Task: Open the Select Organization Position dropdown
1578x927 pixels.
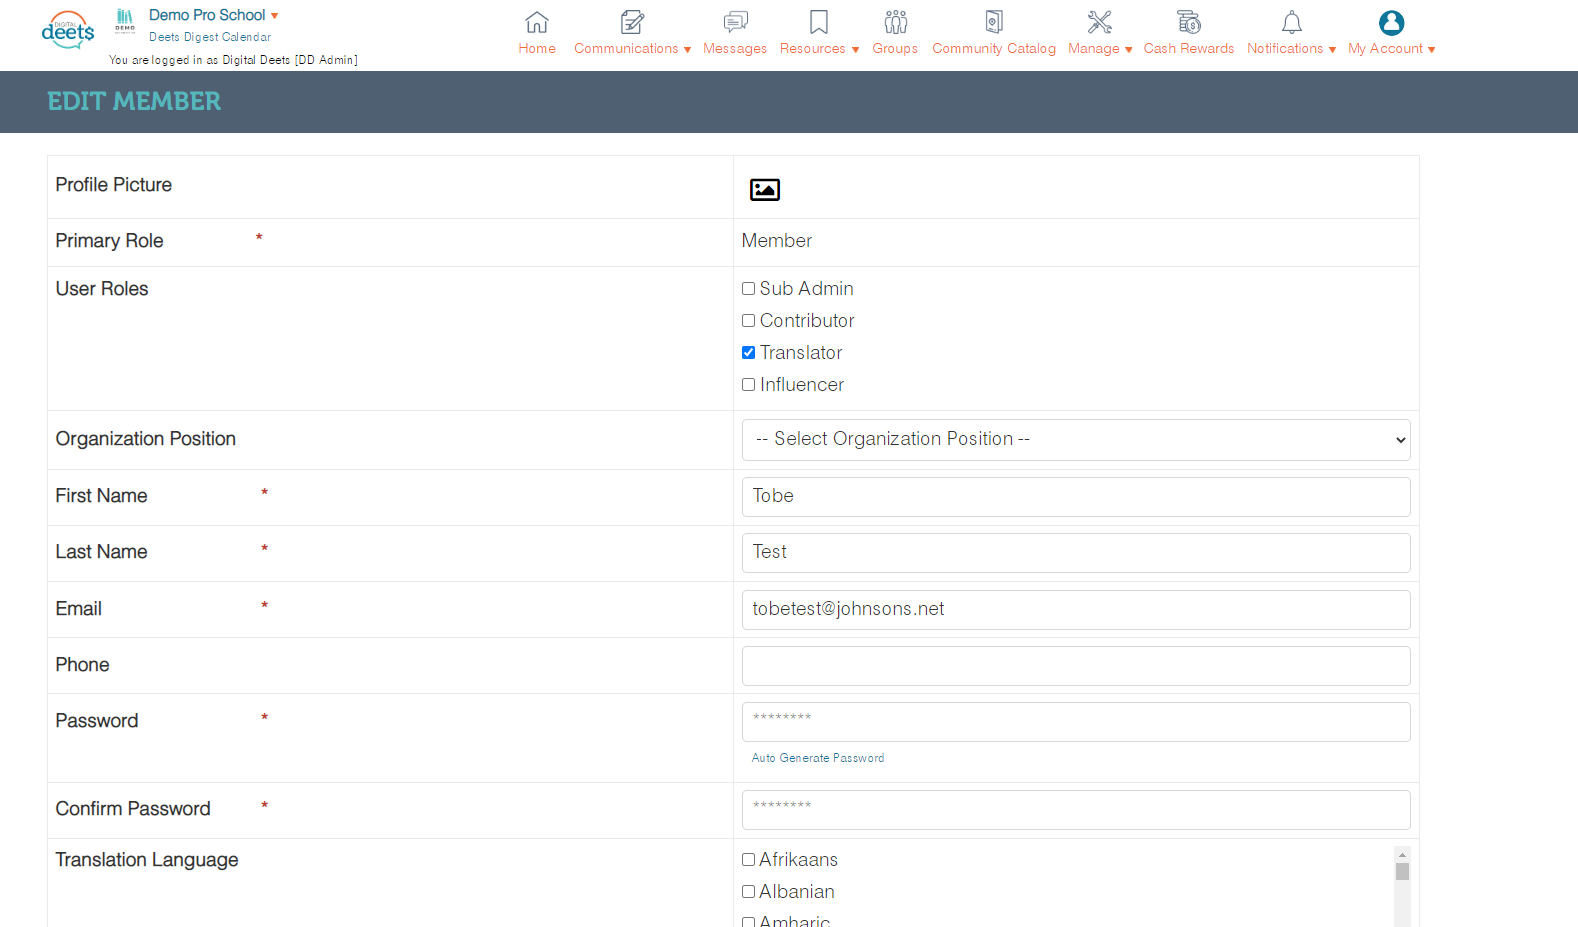Action: coord(1076,440)
